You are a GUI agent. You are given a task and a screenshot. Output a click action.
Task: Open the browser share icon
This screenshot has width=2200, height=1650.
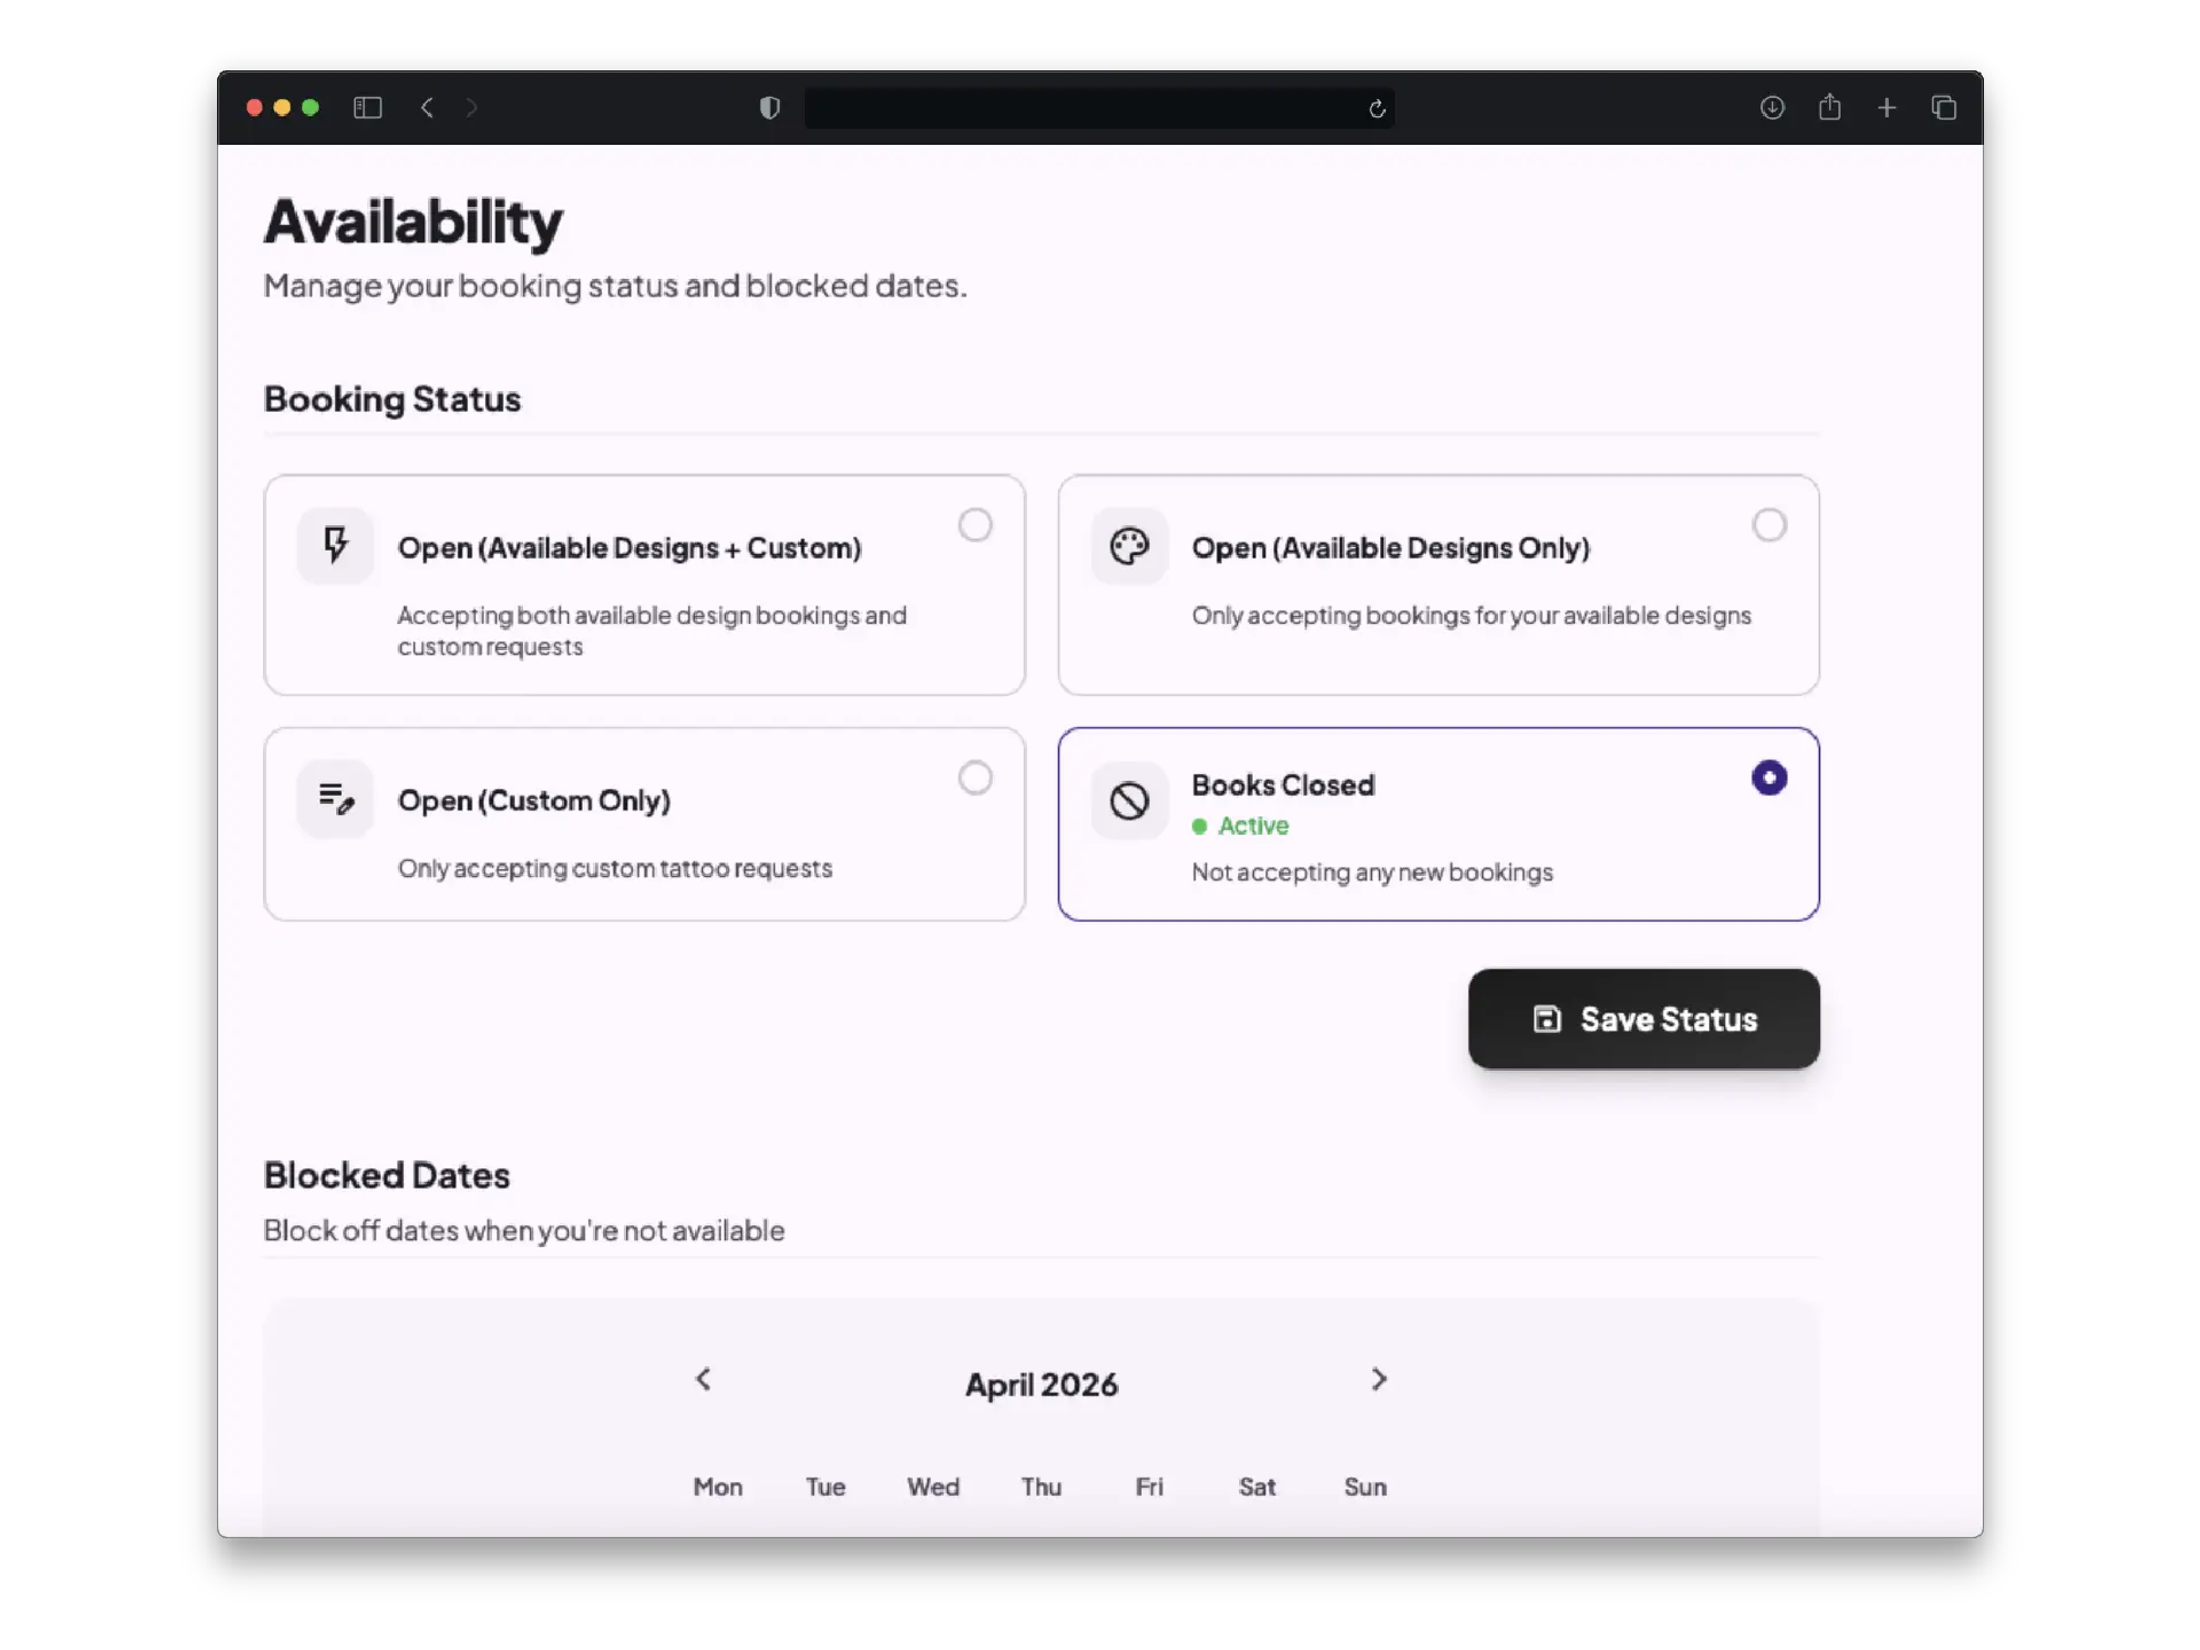coord(1829,106)
